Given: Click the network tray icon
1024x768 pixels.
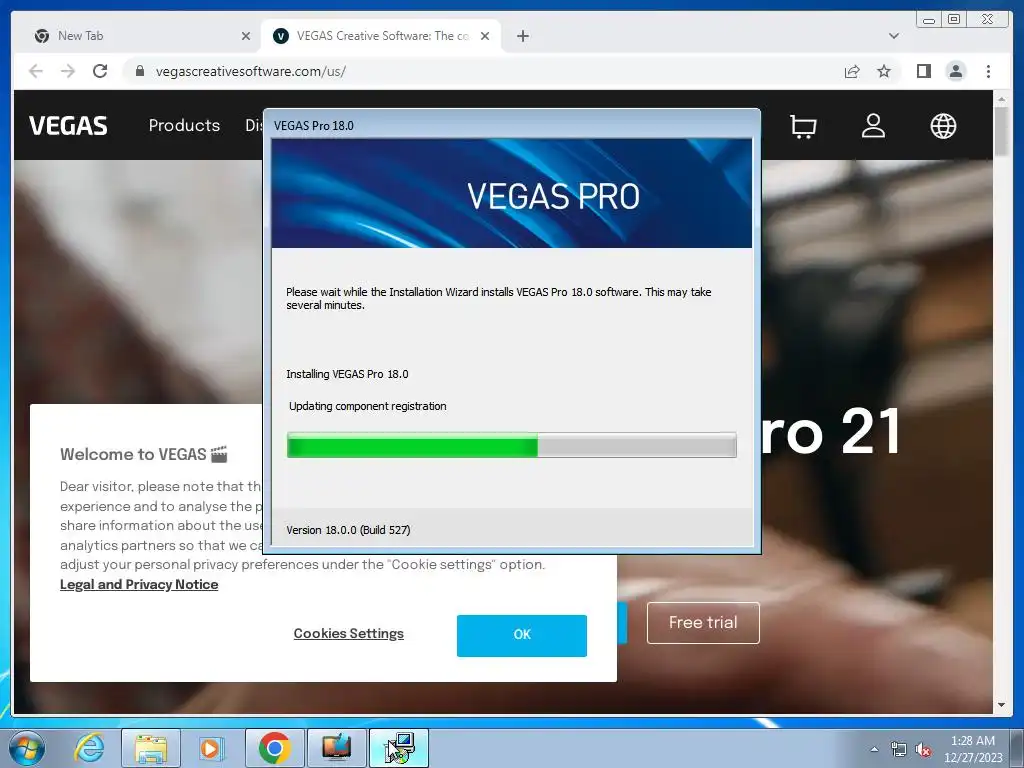Looking at the screenshot, I should tap(899, 749).
